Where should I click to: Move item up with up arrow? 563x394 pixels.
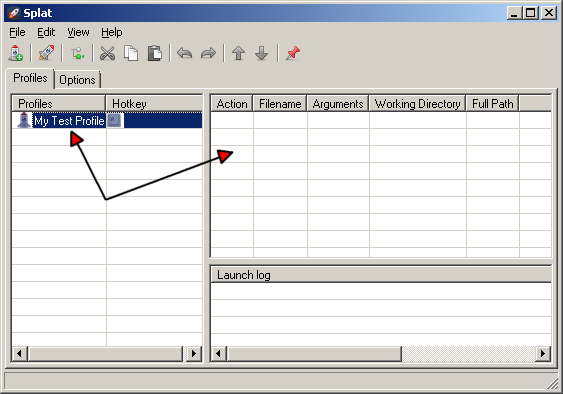click(x=238, y=53)
